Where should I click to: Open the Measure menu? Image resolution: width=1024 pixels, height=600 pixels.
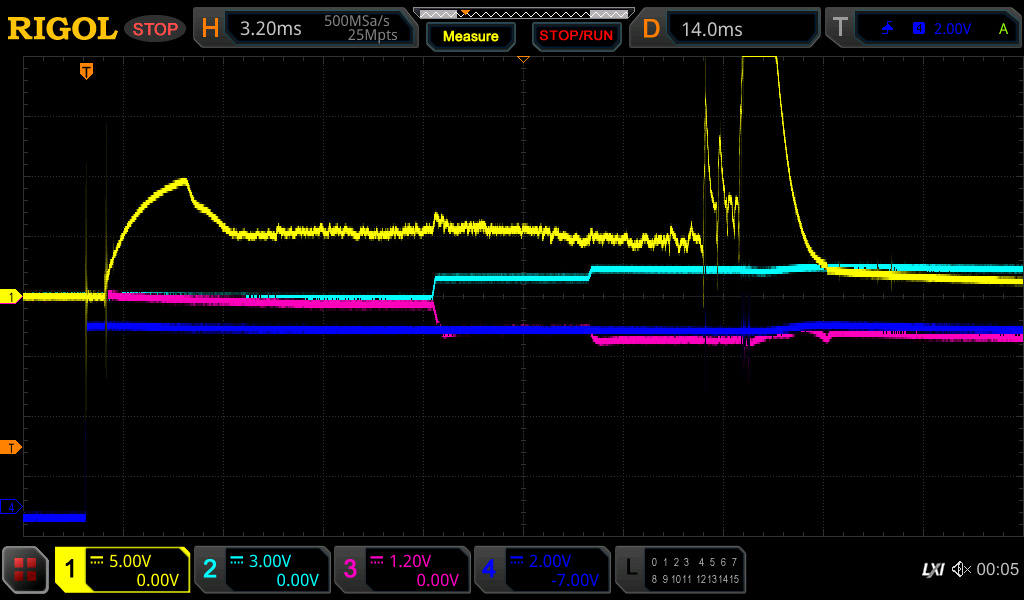point(471,36)
